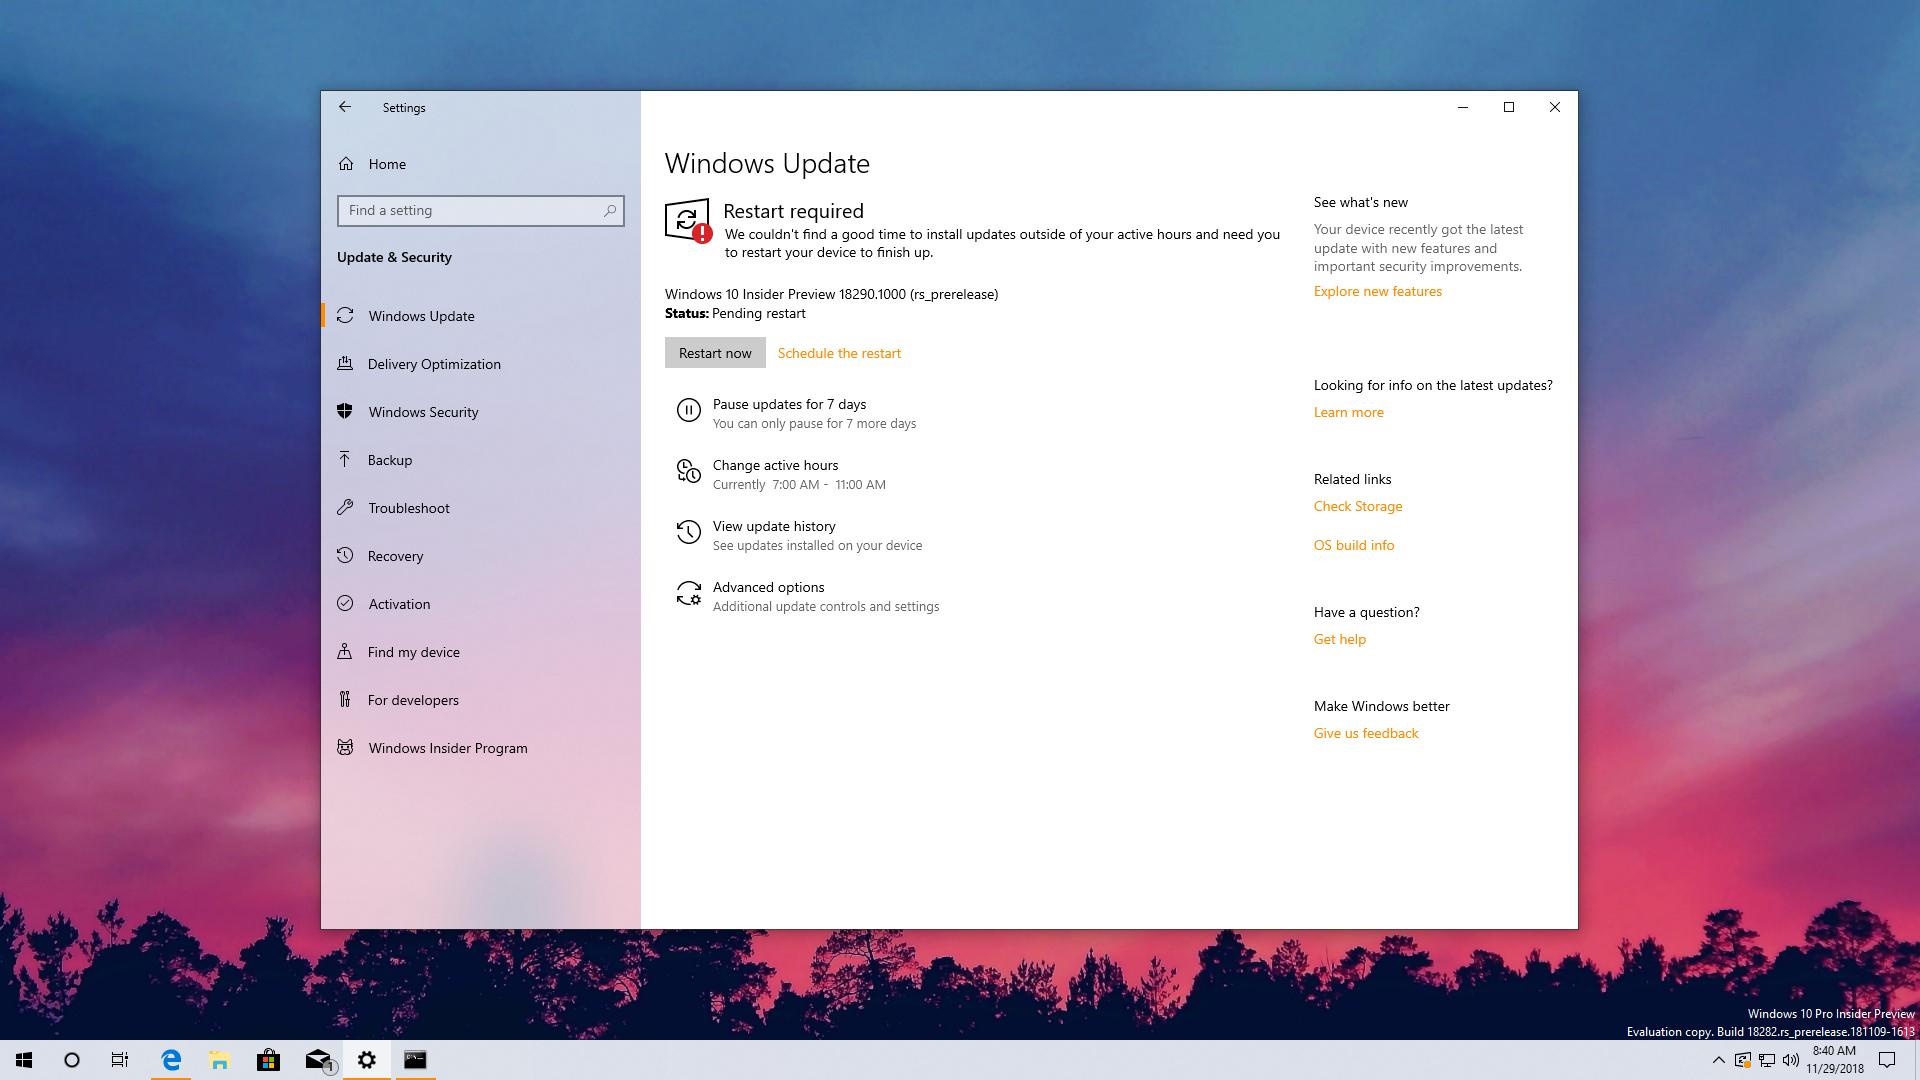Open Change active hours
Screen dimensions: 1920x1080
(776, 465)
